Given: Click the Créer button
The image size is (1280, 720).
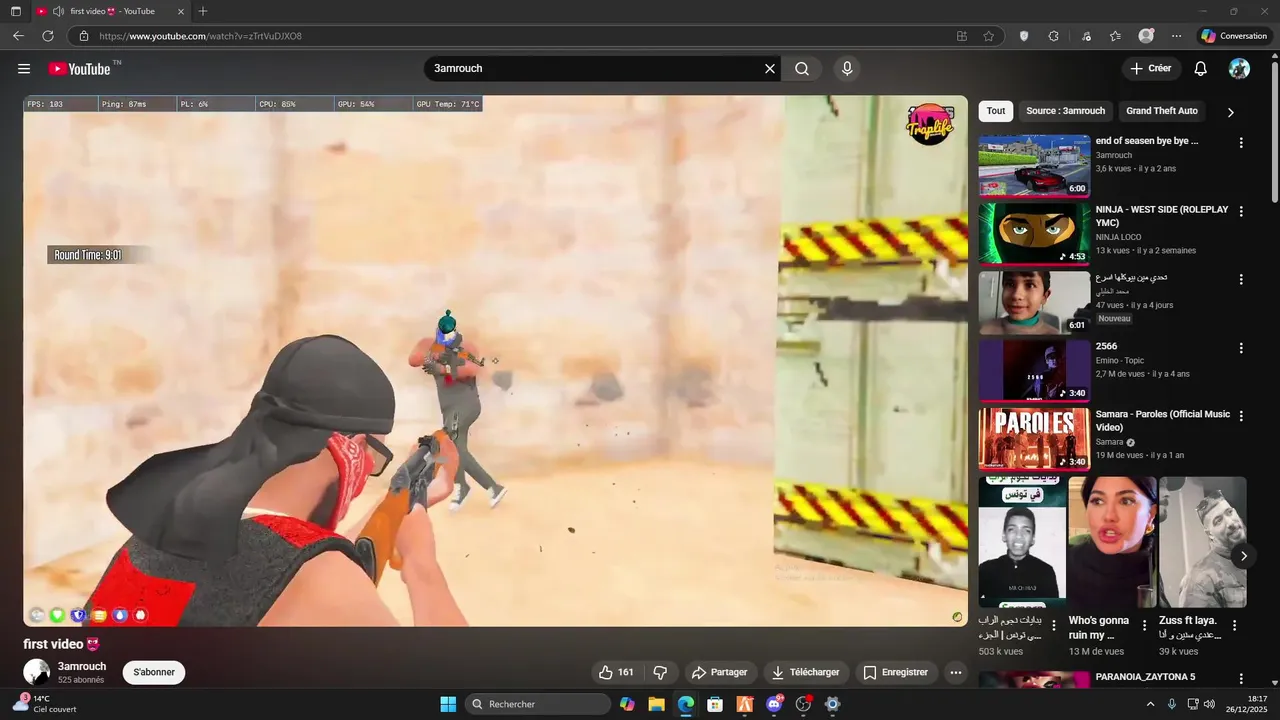Looking at the screenshot, I should click(x=1151, y=69).
